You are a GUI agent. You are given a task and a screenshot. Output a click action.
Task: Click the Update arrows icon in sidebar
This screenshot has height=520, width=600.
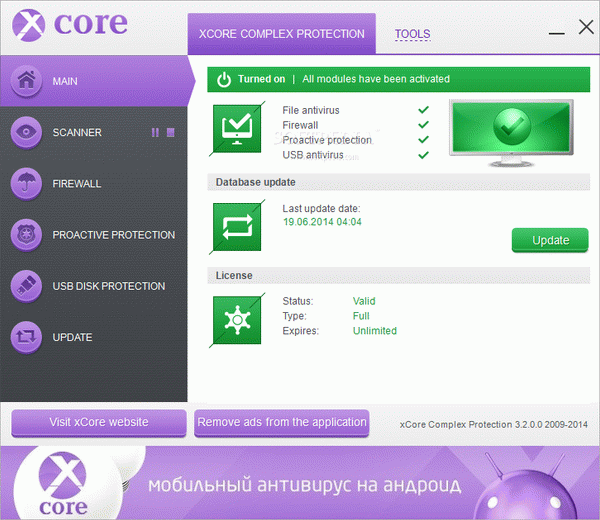[x=26, y=337]
